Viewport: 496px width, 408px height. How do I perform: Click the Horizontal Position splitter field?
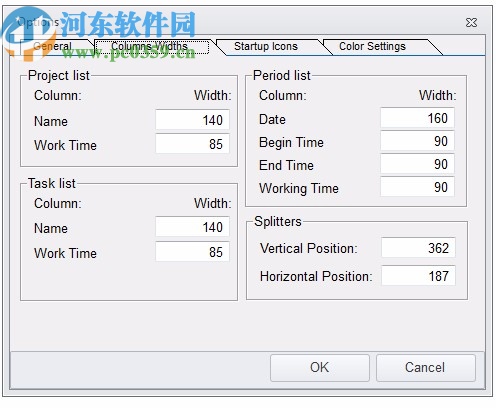coord(418,276)
